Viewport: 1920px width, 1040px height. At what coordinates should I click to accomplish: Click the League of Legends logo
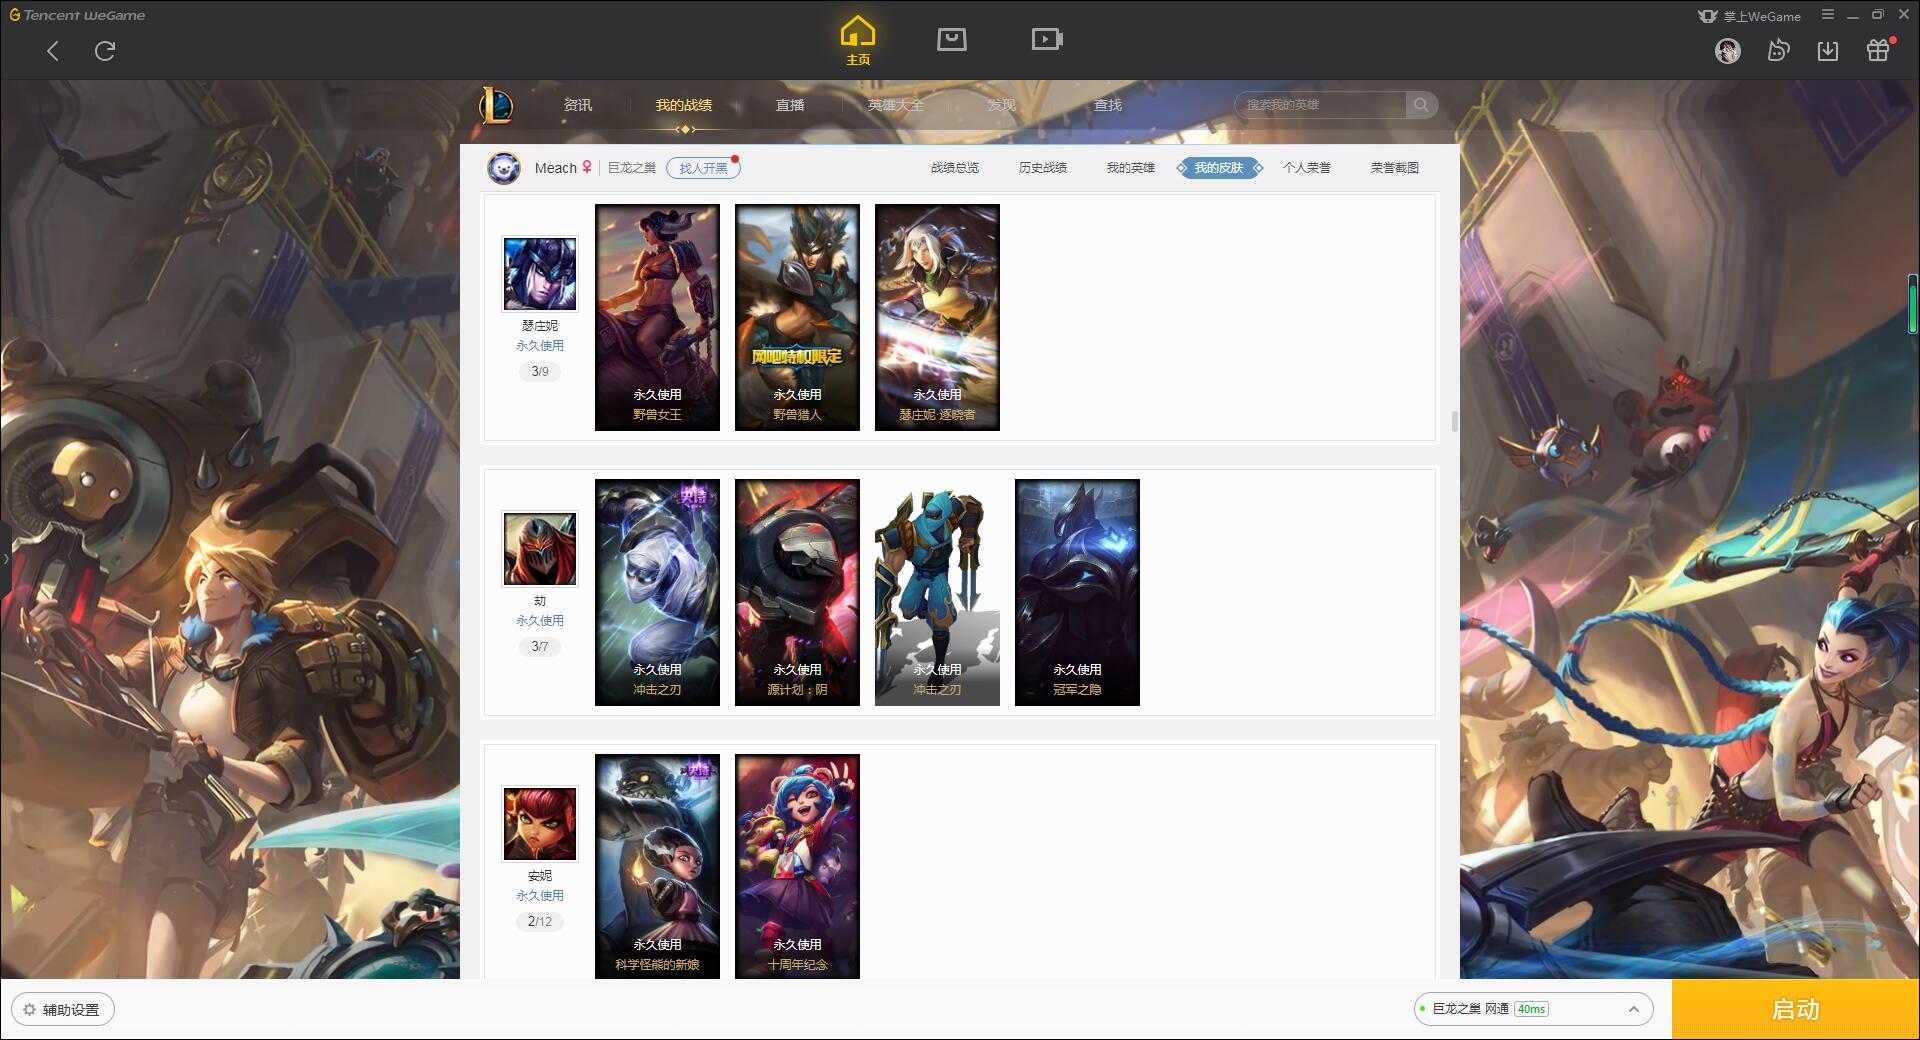coord(496,105)
